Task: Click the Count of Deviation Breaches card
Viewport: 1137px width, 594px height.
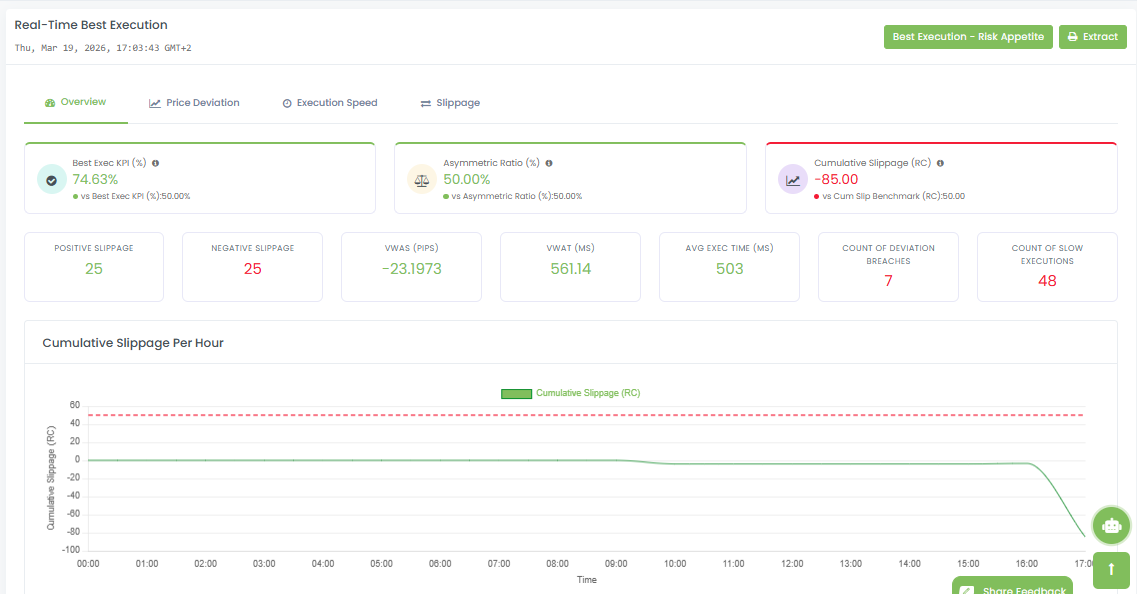Action: pyautogui.click(x=888, y=267)
